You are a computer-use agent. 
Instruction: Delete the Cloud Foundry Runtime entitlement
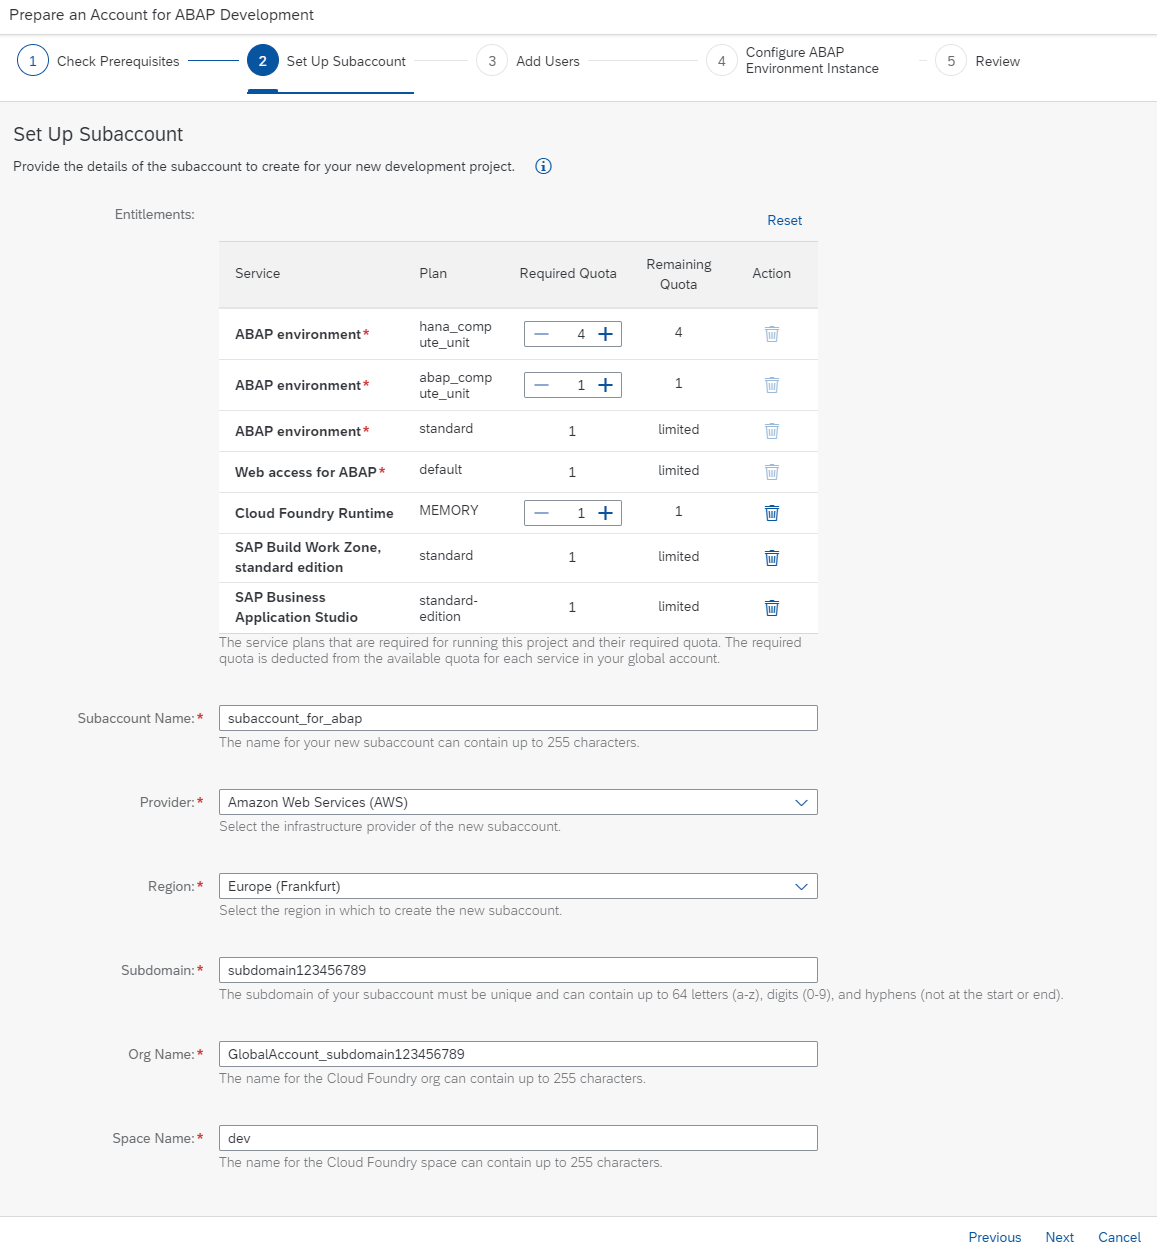(772, 513)
